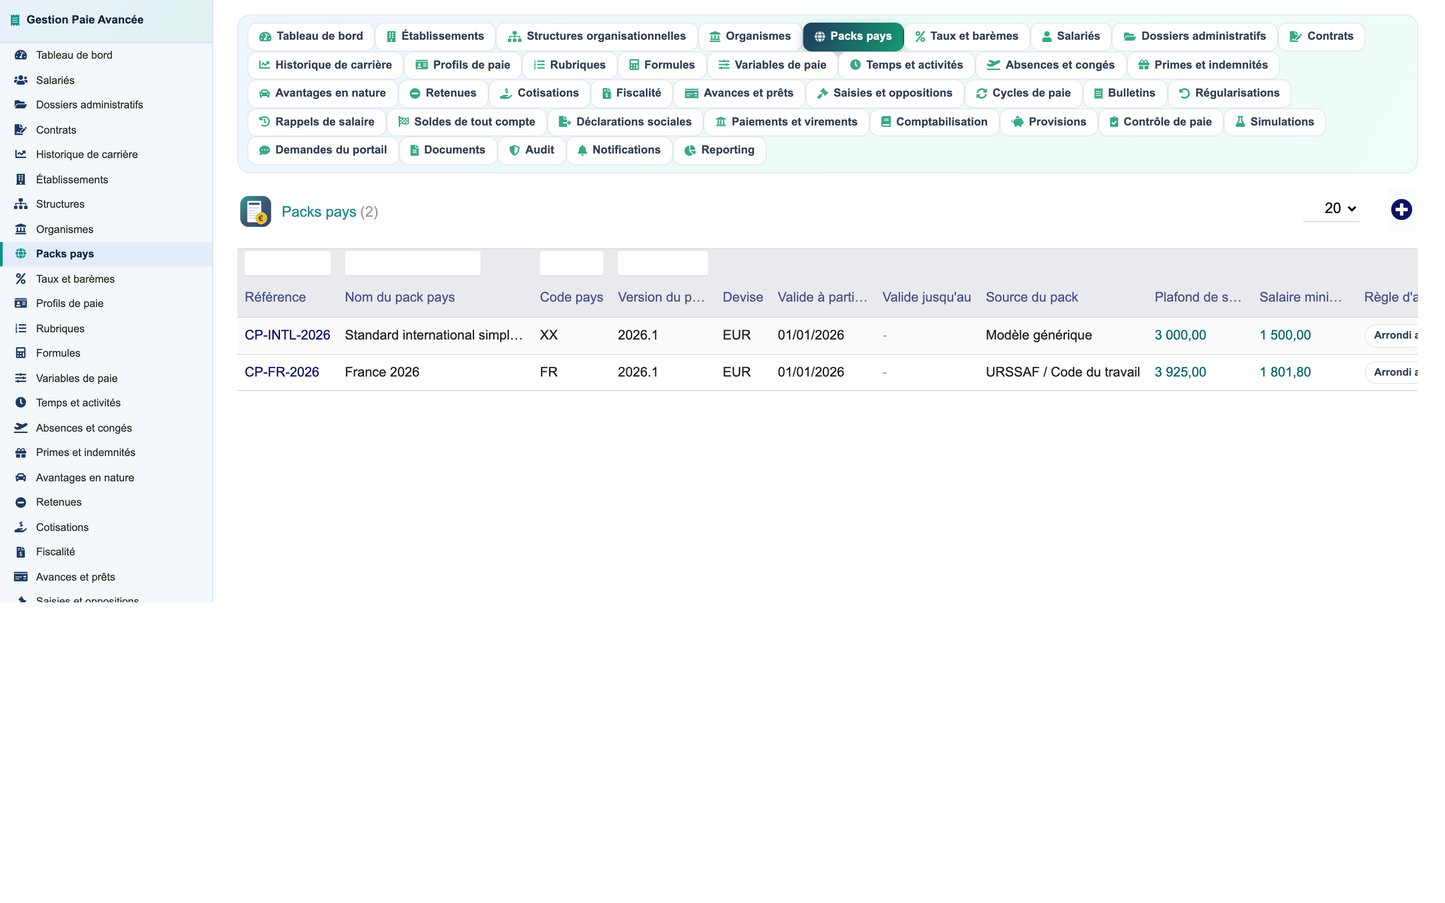Click the Organismes bank icon in the sidebar
This screenshot has width=1445, height=903.
[20, 229]
